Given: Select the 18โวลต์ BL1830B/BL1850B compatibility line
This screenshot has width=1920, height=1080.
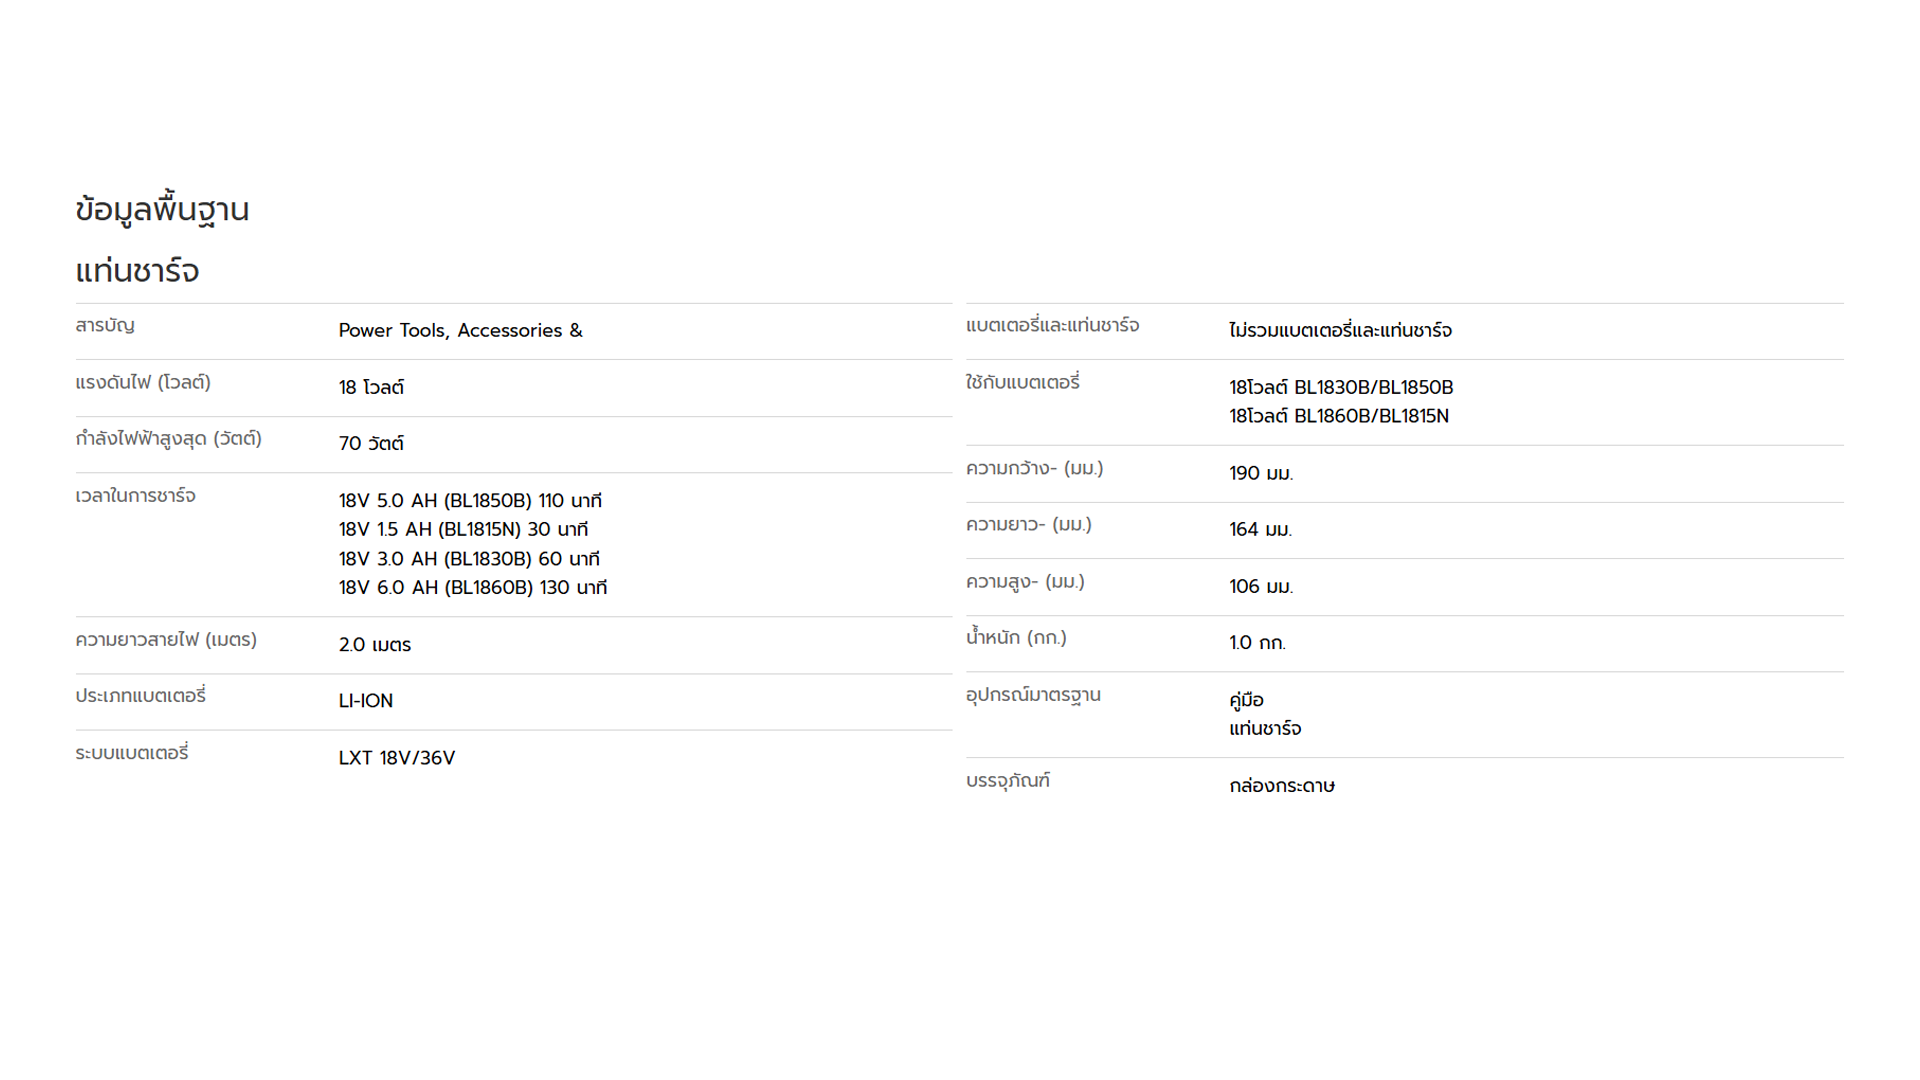Looking at the screenshot, I should pyautogui.click(x=1341, y=387).
